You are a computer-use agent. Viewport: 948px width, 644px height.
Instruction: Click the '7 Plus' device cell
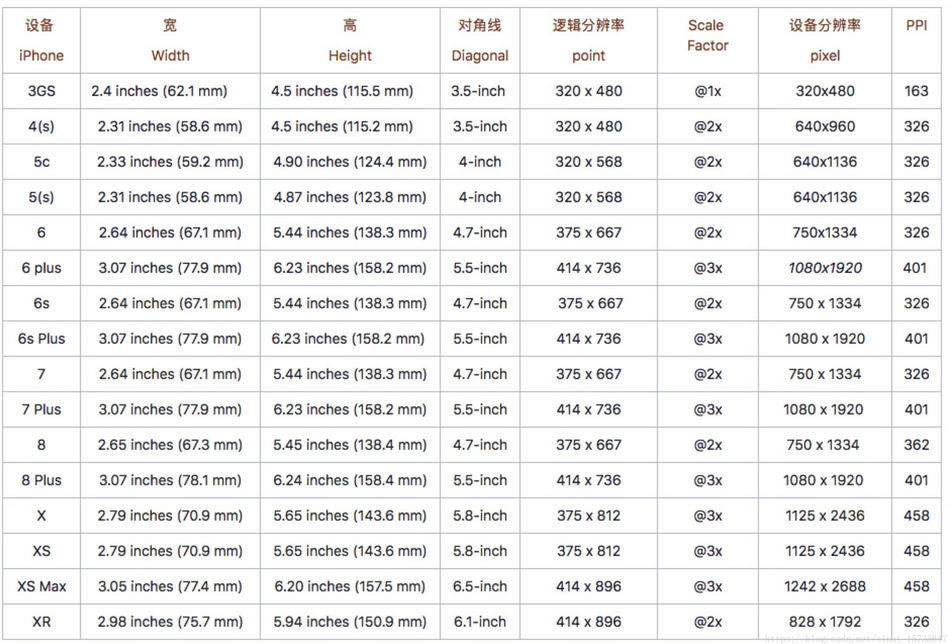coord(41,409)
